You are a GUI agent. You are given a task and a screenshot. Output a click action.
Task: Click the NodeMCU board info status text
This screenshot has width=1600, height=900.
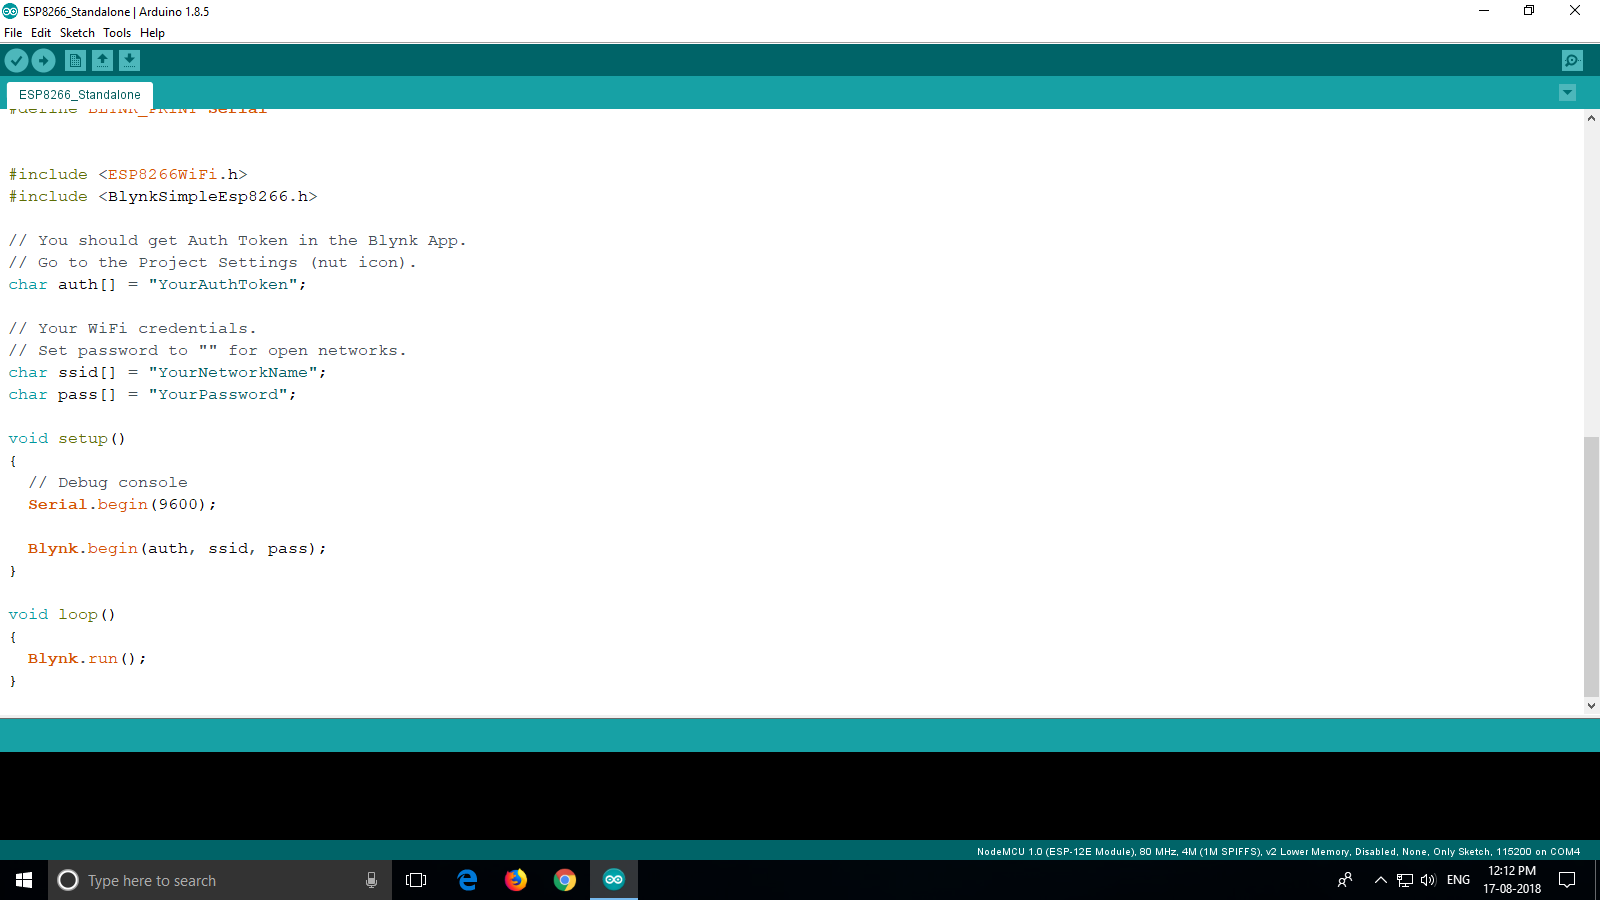[x=1278, y=852]
